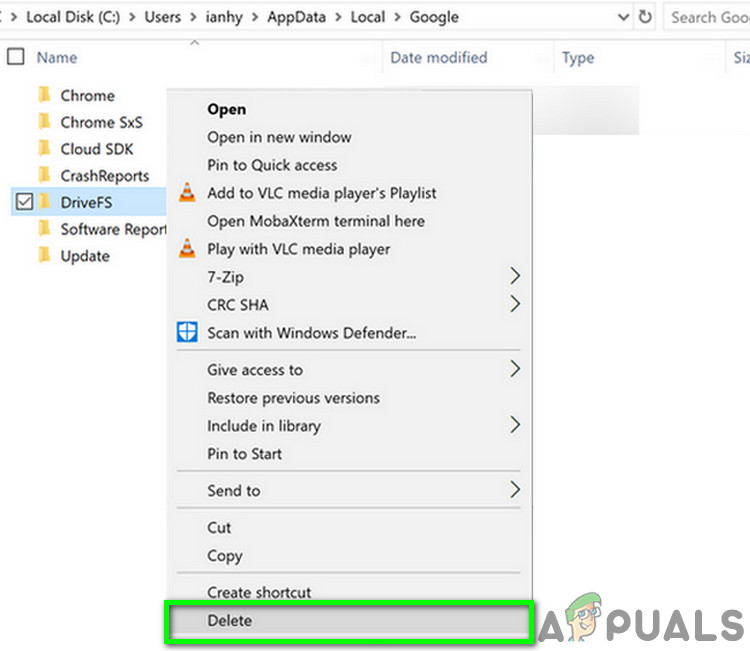The image size is (750, 651).
Task: Expand the 7-Zip submenu arrow
Action: tap(515, 276)
